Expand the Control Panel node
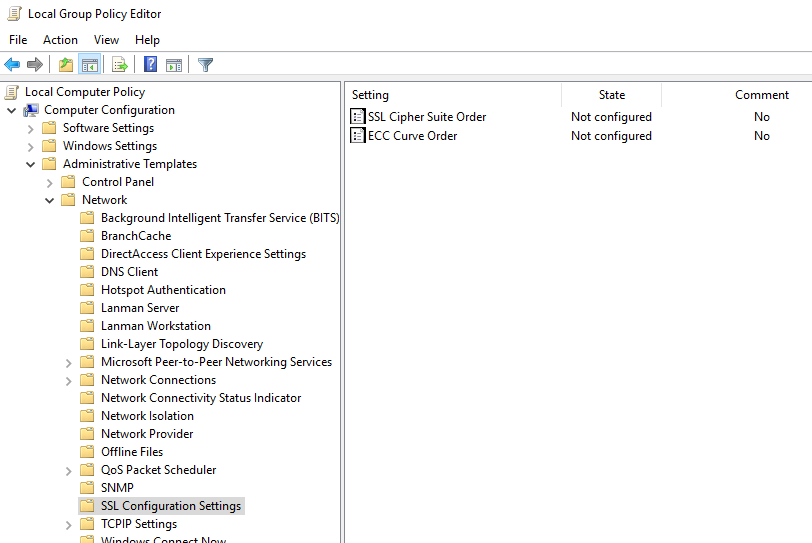812x543 pixels. (50, 183)
